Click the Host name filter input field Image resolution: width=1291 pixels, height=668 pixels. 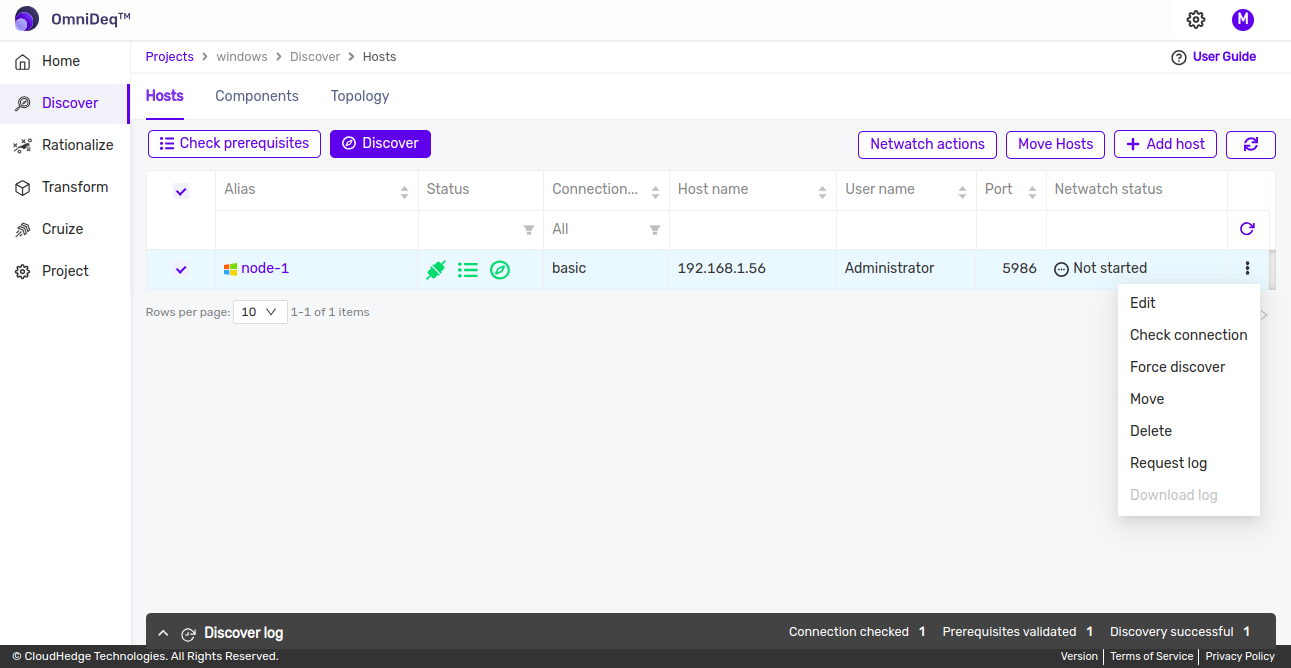752,229
